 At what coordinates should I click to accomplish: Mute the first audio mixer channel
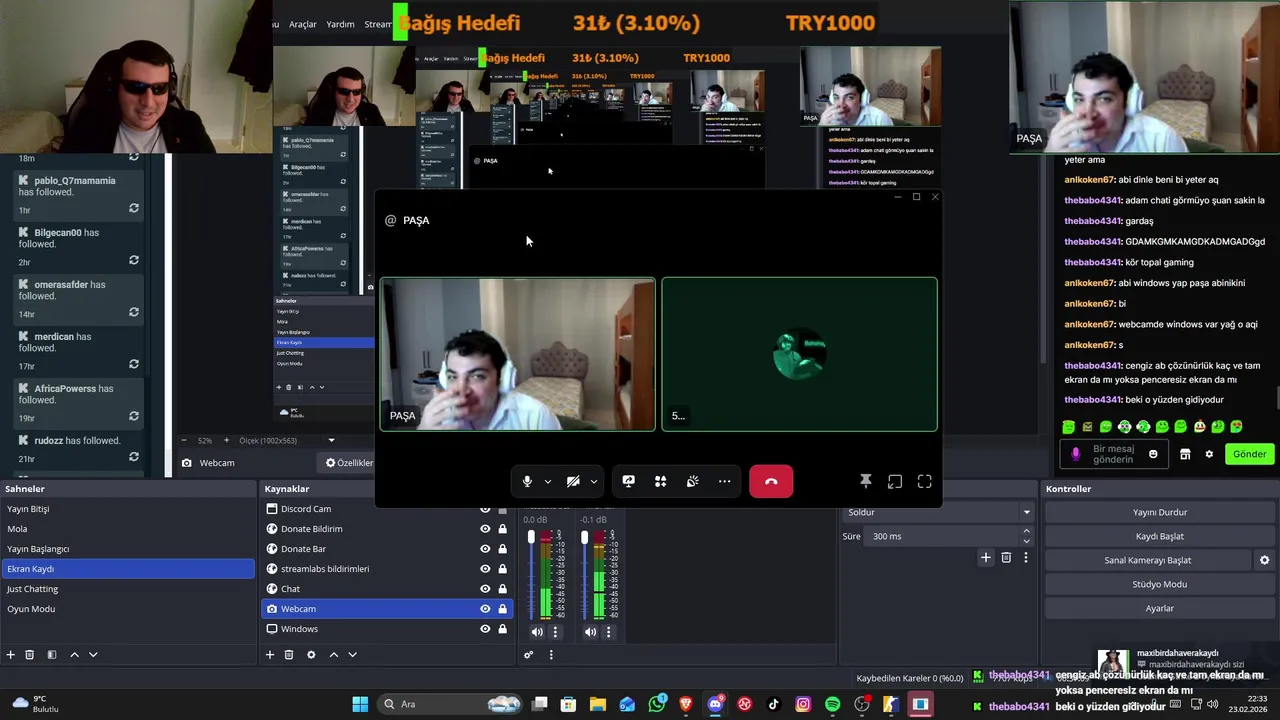537,632
